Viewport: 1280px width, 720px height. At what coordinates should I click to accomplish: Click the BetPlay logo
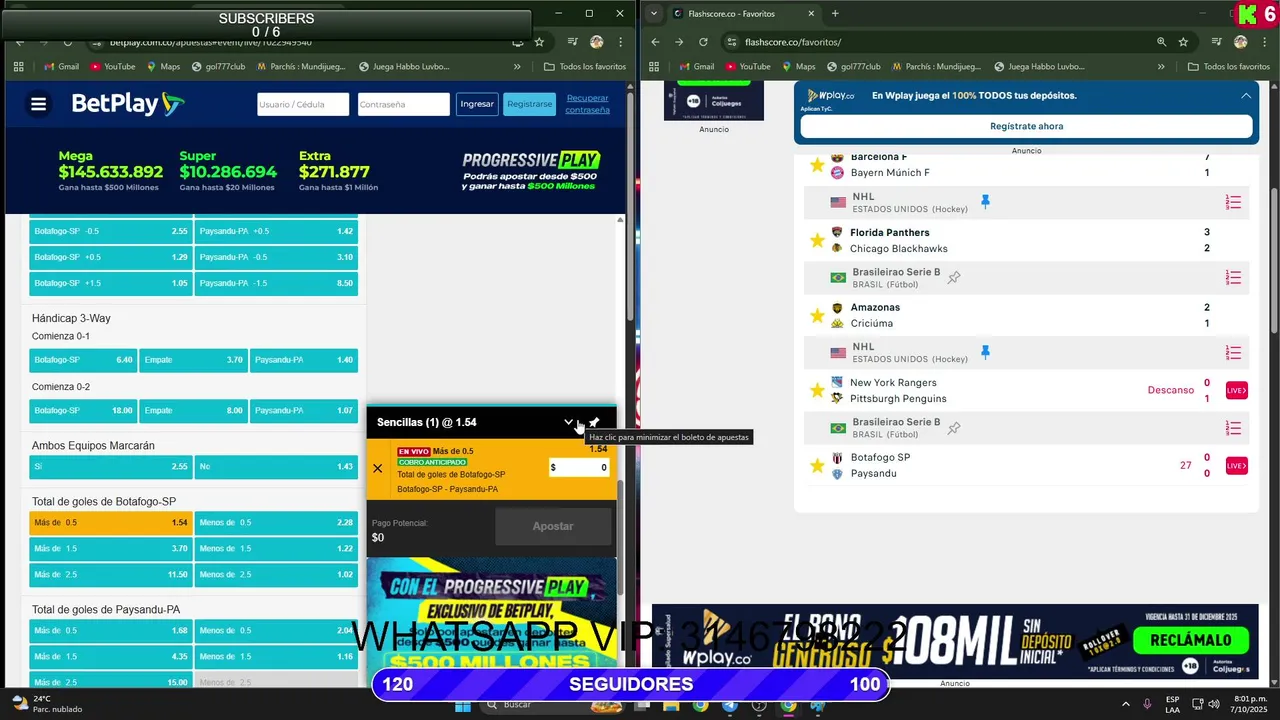coord(128,104)
